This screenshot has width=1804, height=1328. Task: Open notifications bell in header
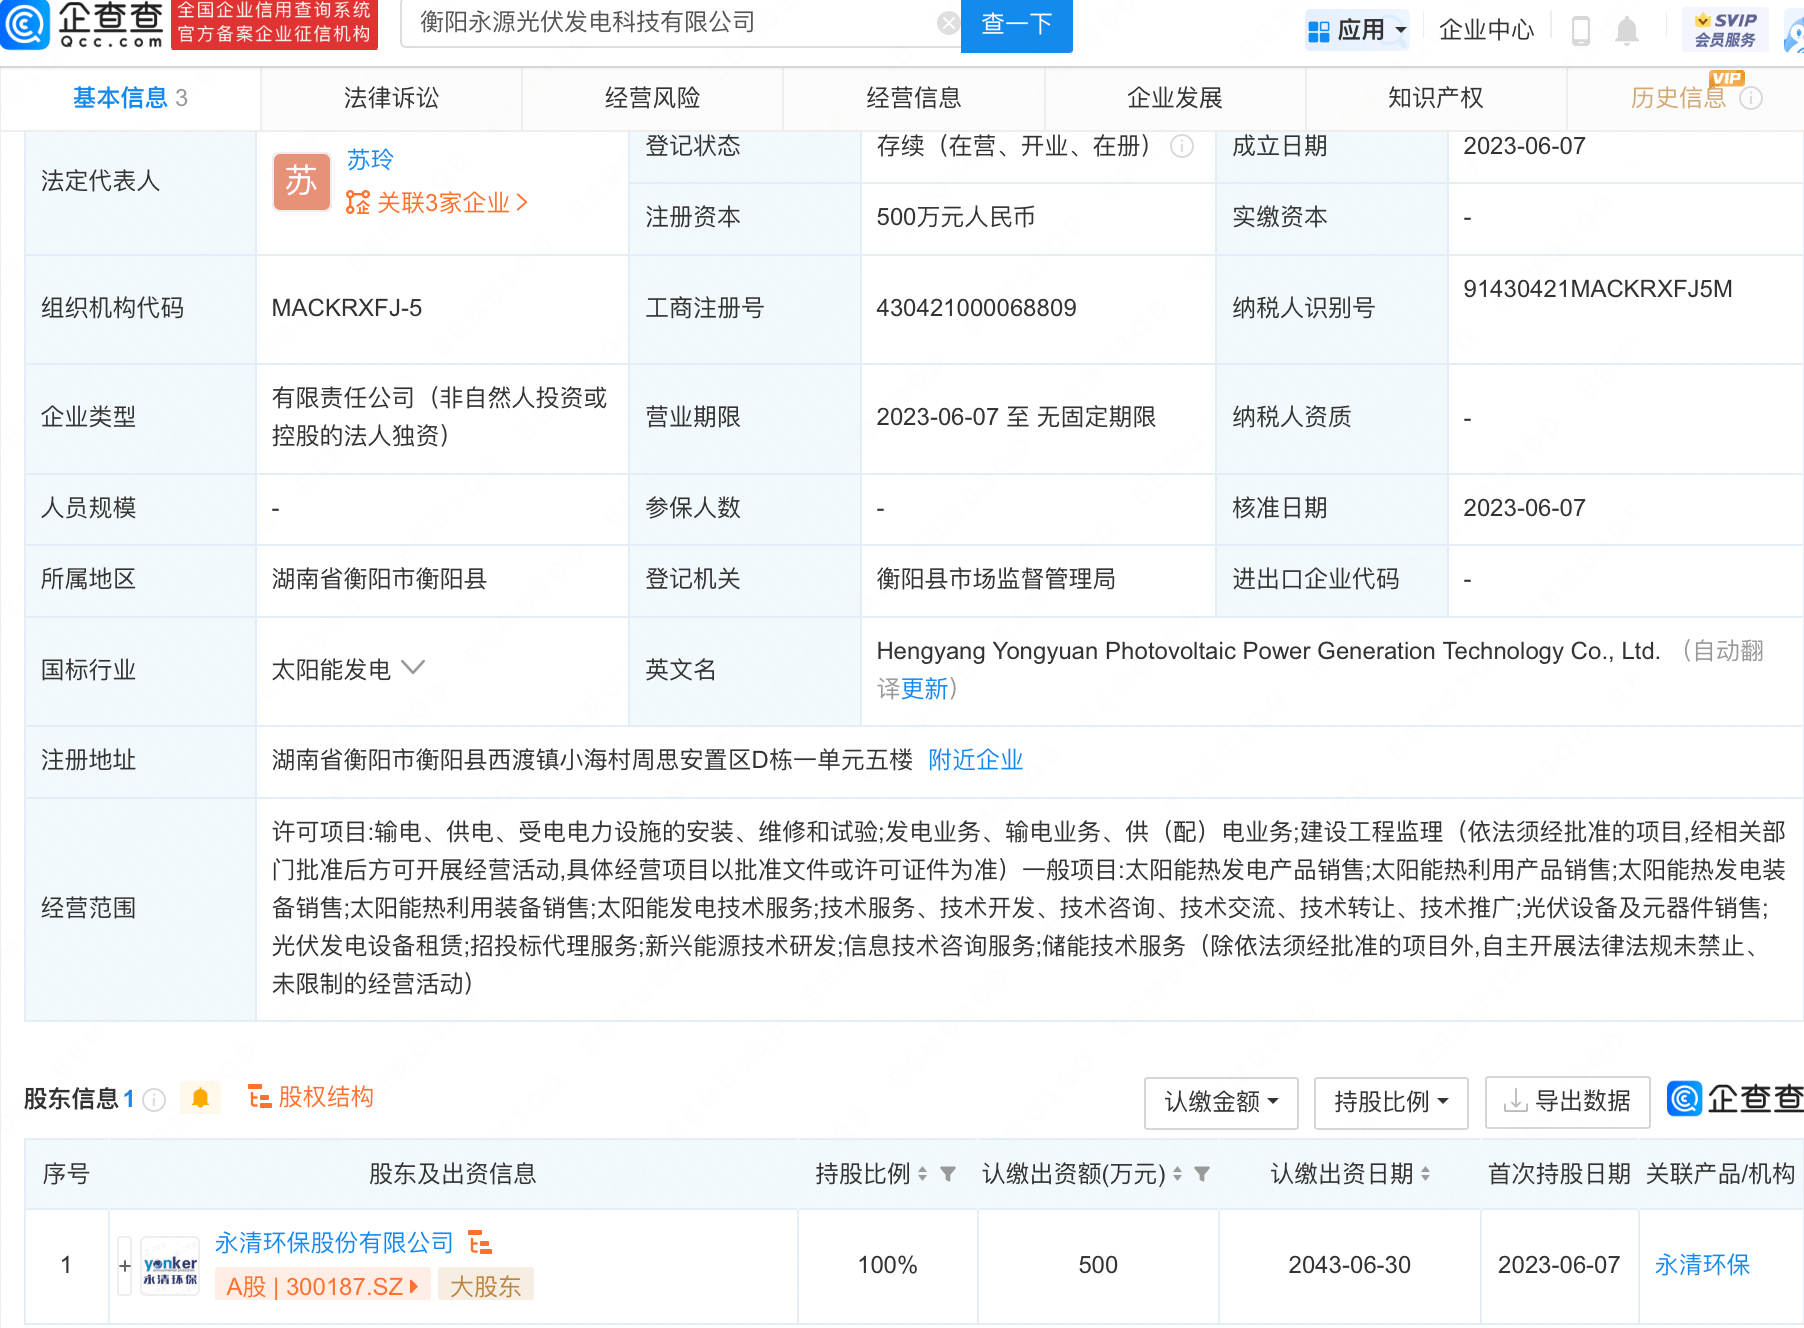[1627, 30]
